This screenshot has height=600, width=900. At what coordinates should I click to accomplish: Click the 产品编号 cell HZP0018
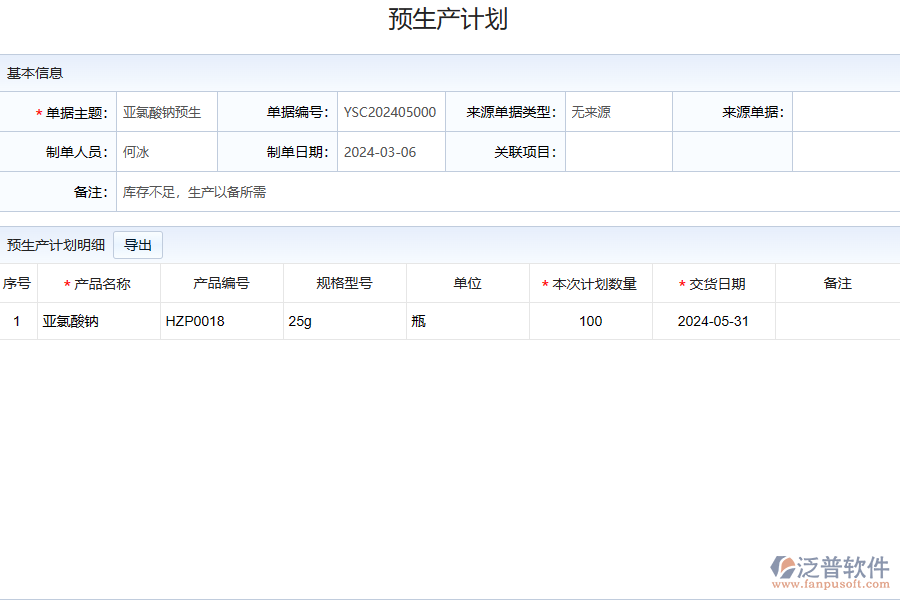[x=195, y=321]
